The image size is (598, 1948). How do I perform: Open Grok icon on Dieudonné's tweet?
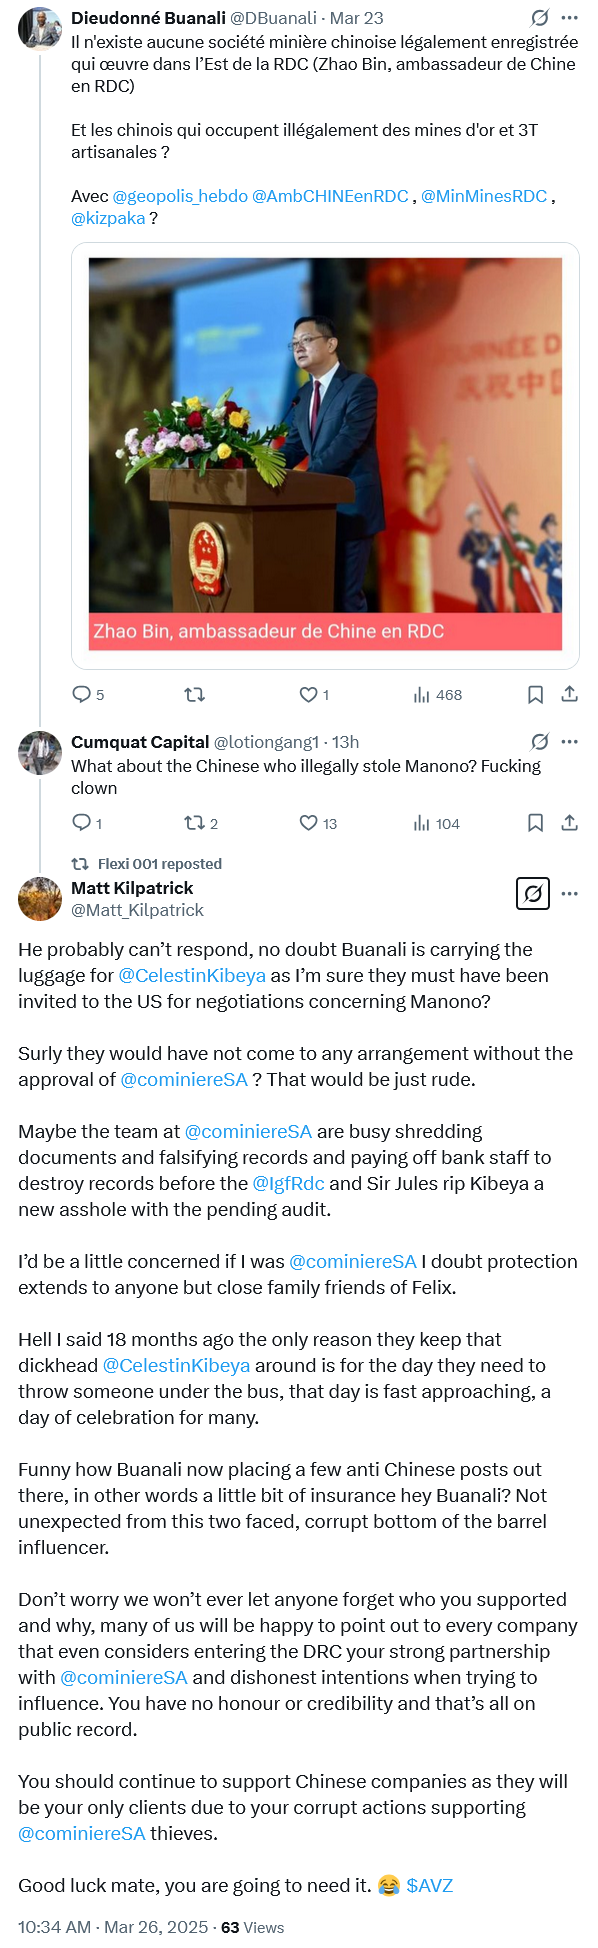pos(540,18)
